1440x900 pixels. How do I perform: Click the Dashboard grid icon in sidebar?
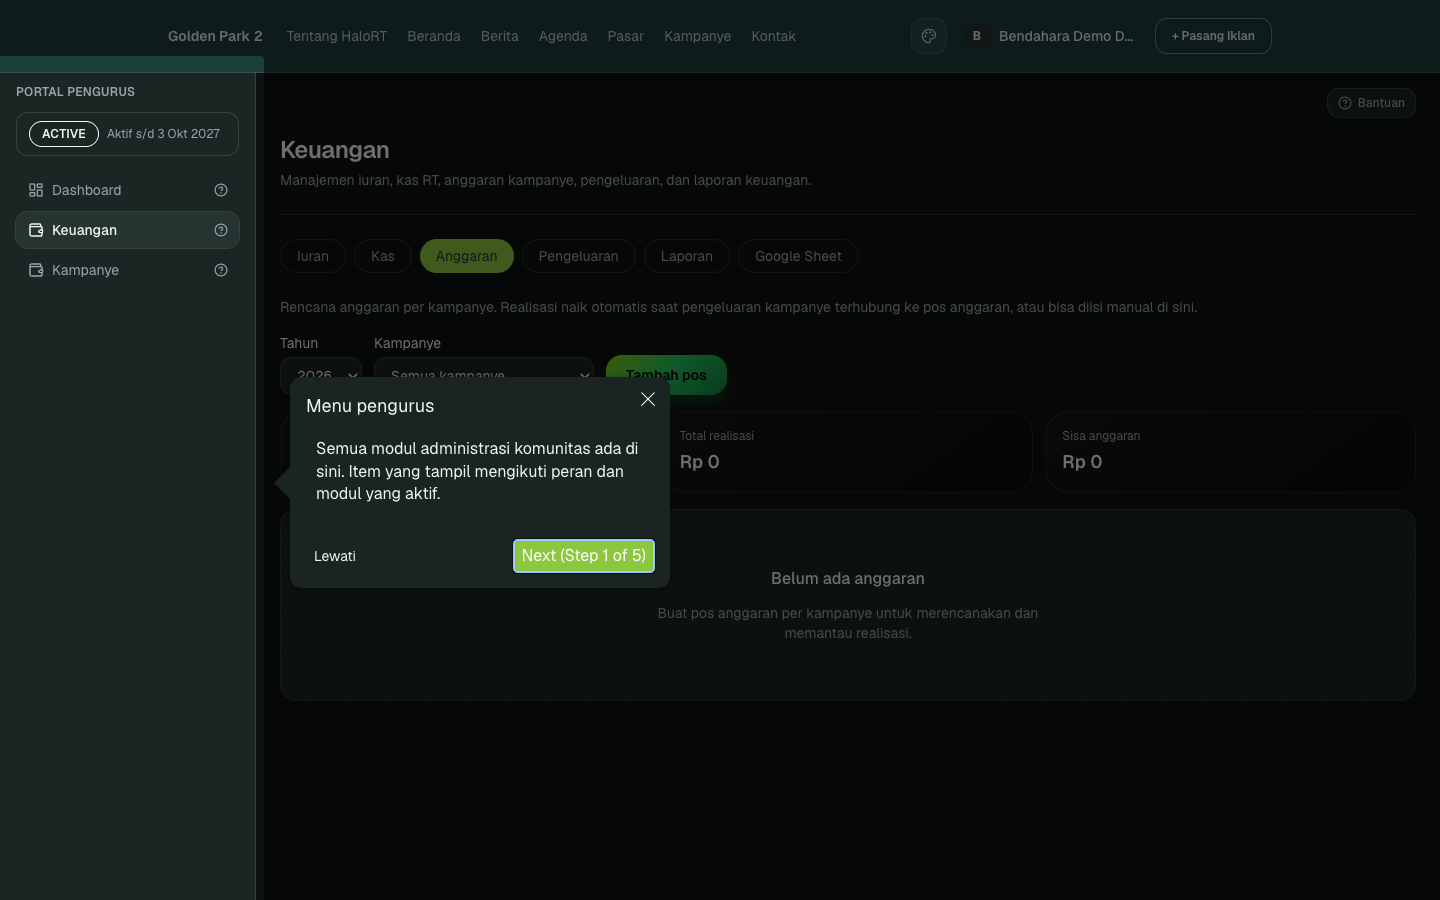36,190
